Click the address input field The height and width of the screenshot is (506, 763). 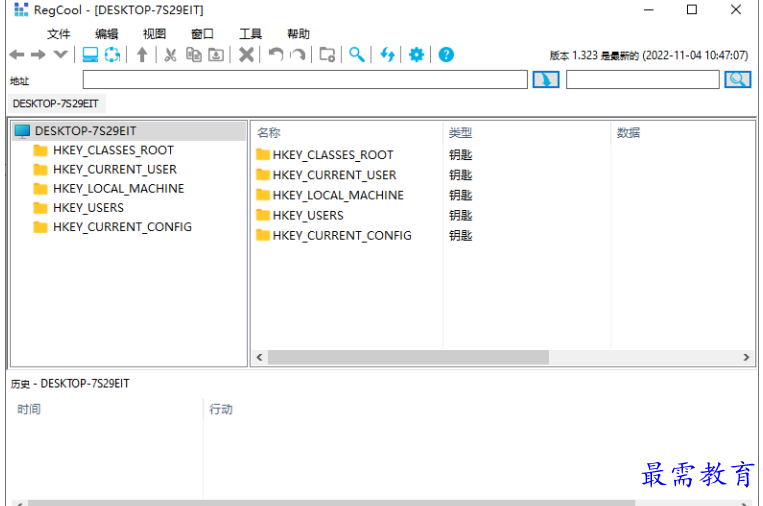(305, 80)
